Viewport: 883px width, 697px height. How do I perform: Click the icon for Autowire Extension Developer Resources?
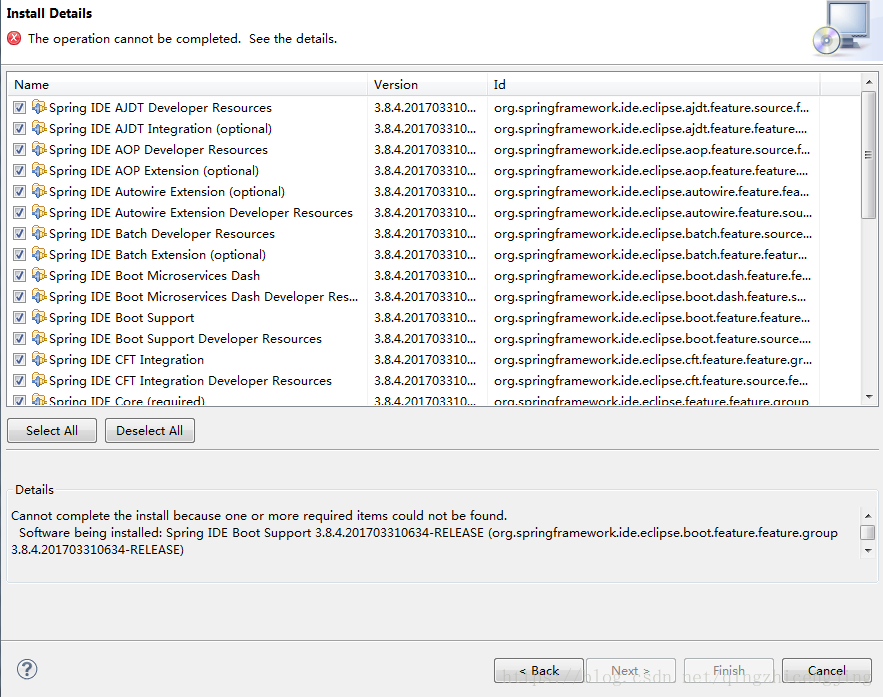click(x=39, y=212)
